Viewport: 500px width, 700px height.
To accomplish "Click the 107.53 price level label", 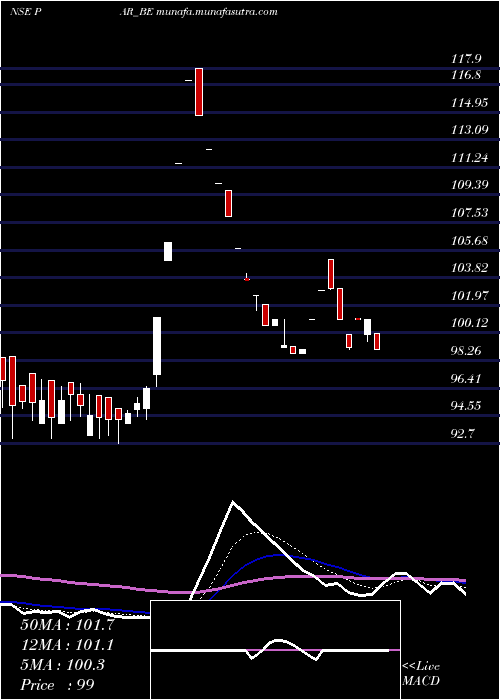I will 469,212.
